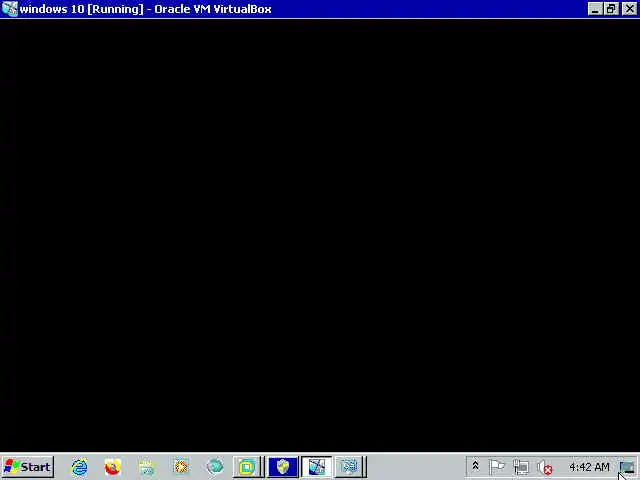Click the muted speaker volume icon

coord(545,467)
